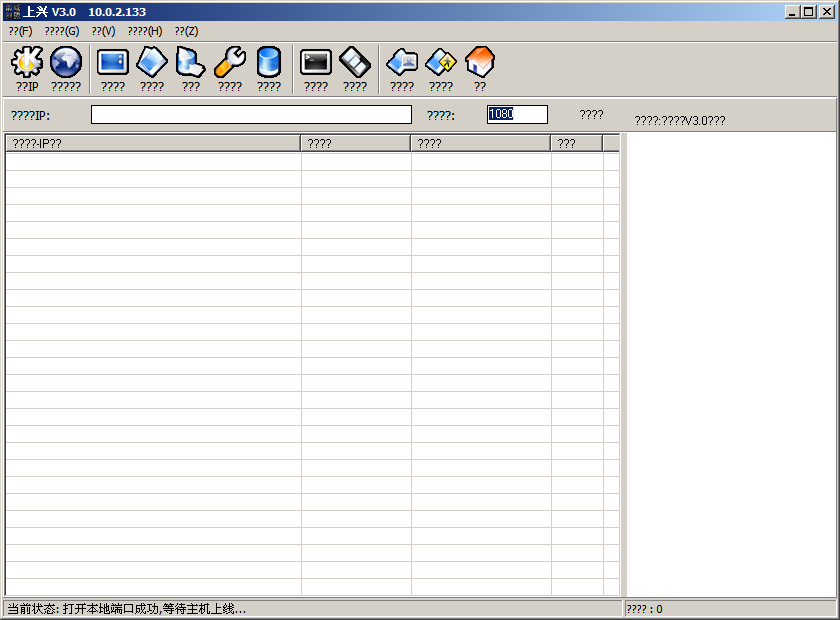The width and height of the screenshot is (840, 620).
Task: Click the blue globe toolbar icon
Action: [x=66, y=63]
